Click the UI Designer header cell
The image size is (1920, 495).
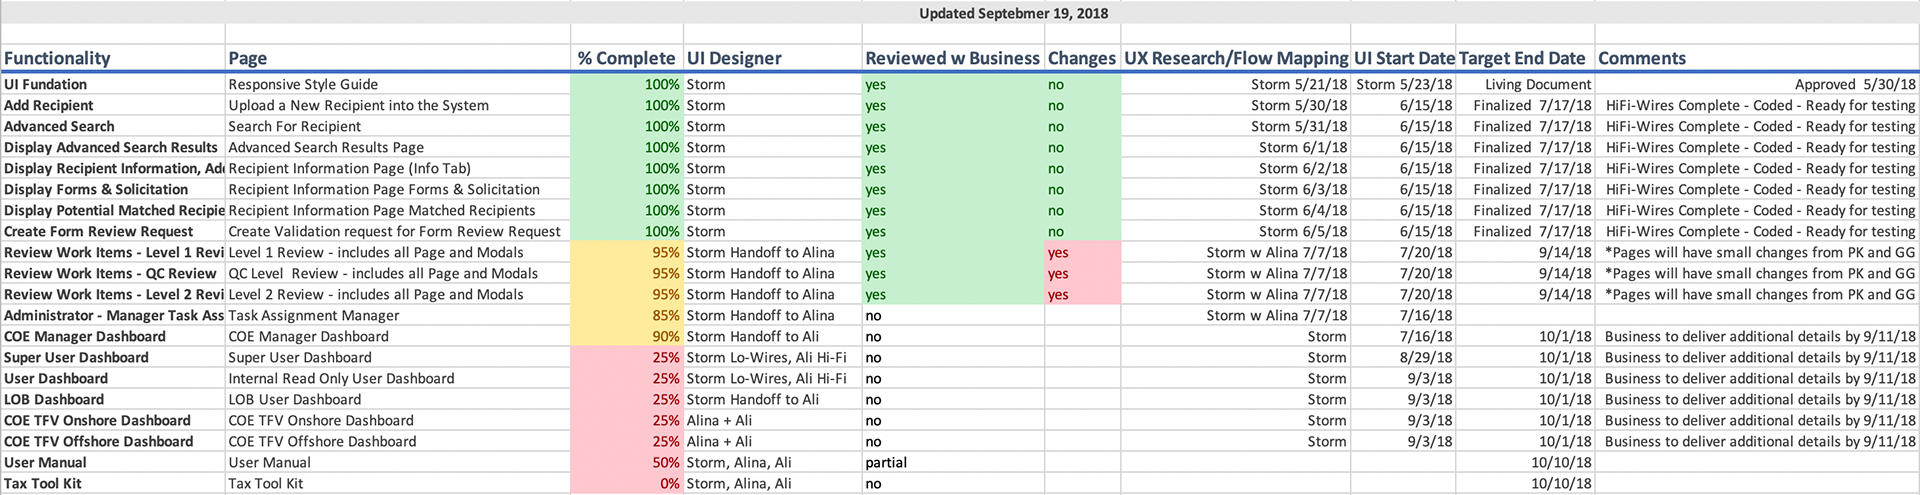pos(772,58)
